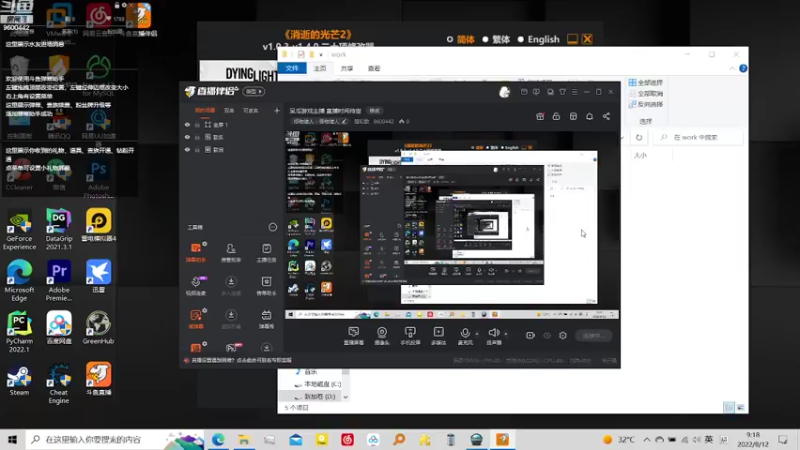The width and height of the screenshot is (800, 450).
Task: Show hidden system tray icons chevron
Action: click(646, 440)
